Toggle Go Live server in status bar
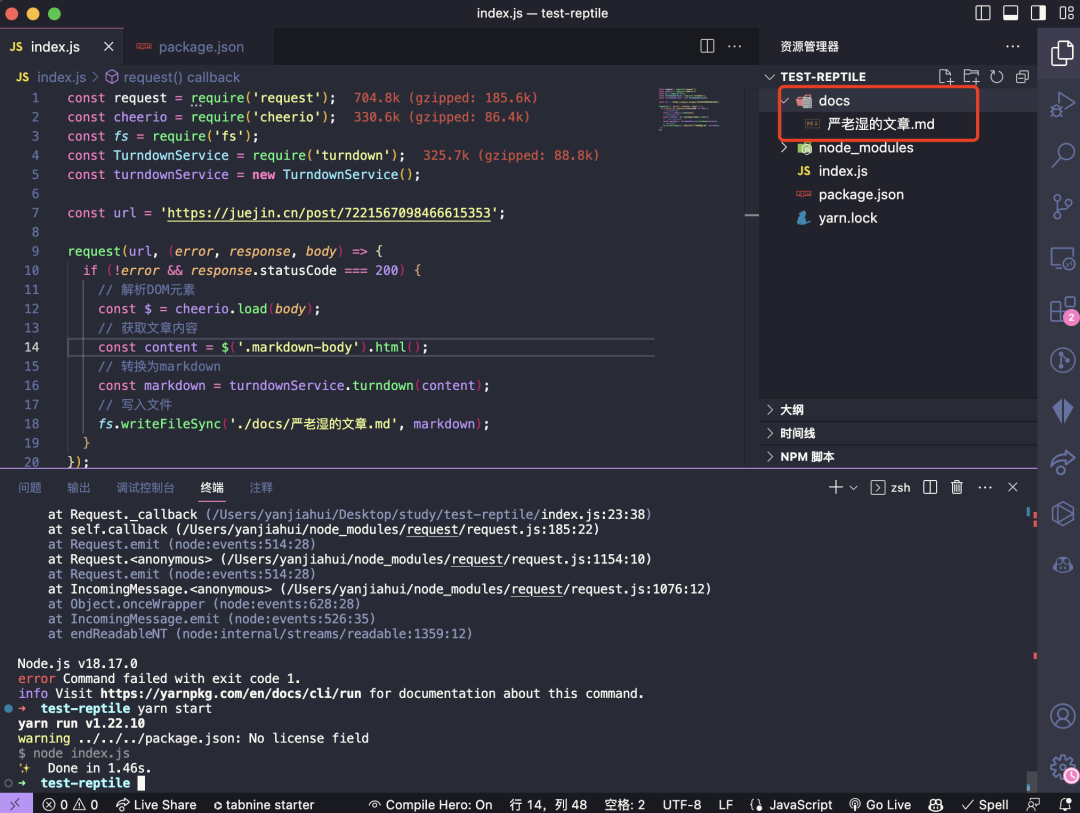1080x813 pixels. click(880, 804)
